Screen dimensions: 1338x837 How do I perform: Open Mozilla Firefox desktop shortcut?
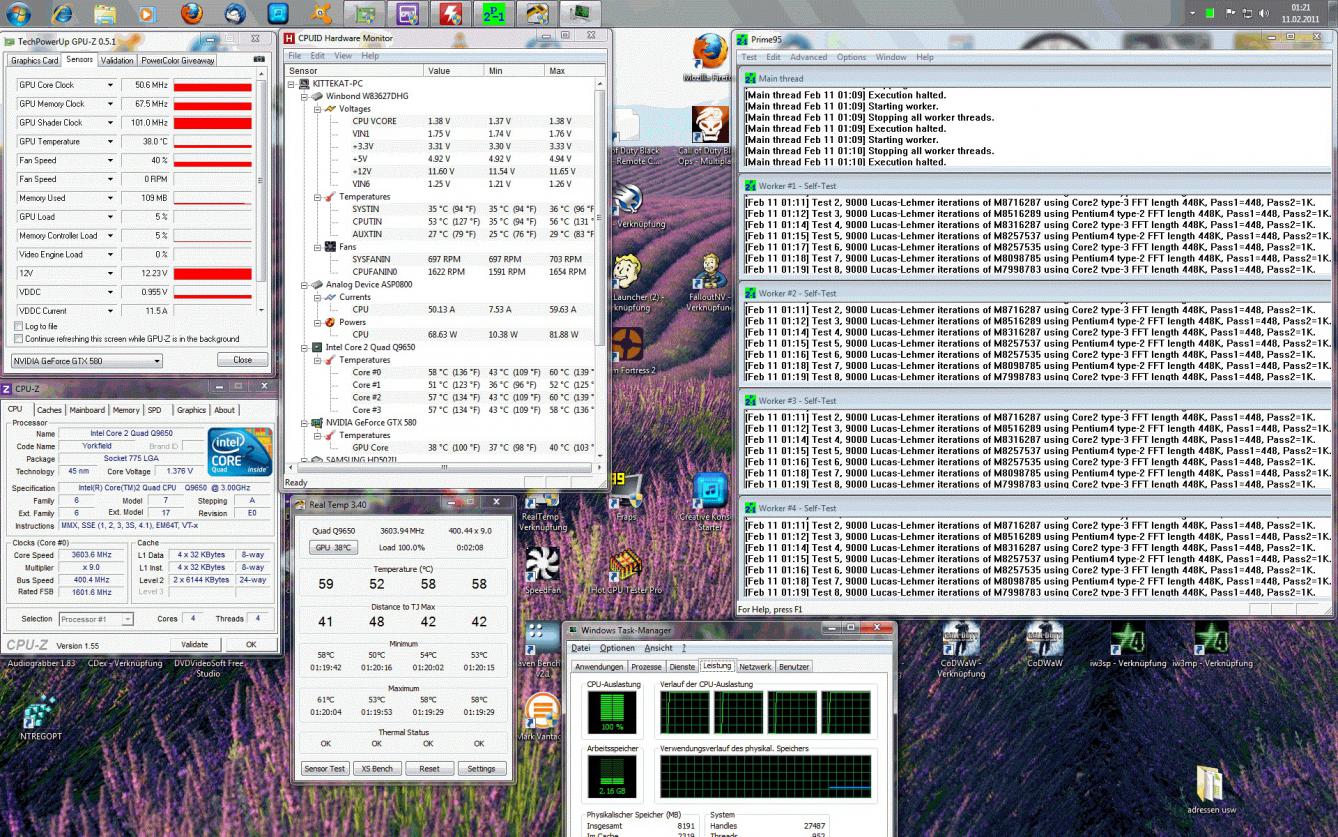click(709, 57)
